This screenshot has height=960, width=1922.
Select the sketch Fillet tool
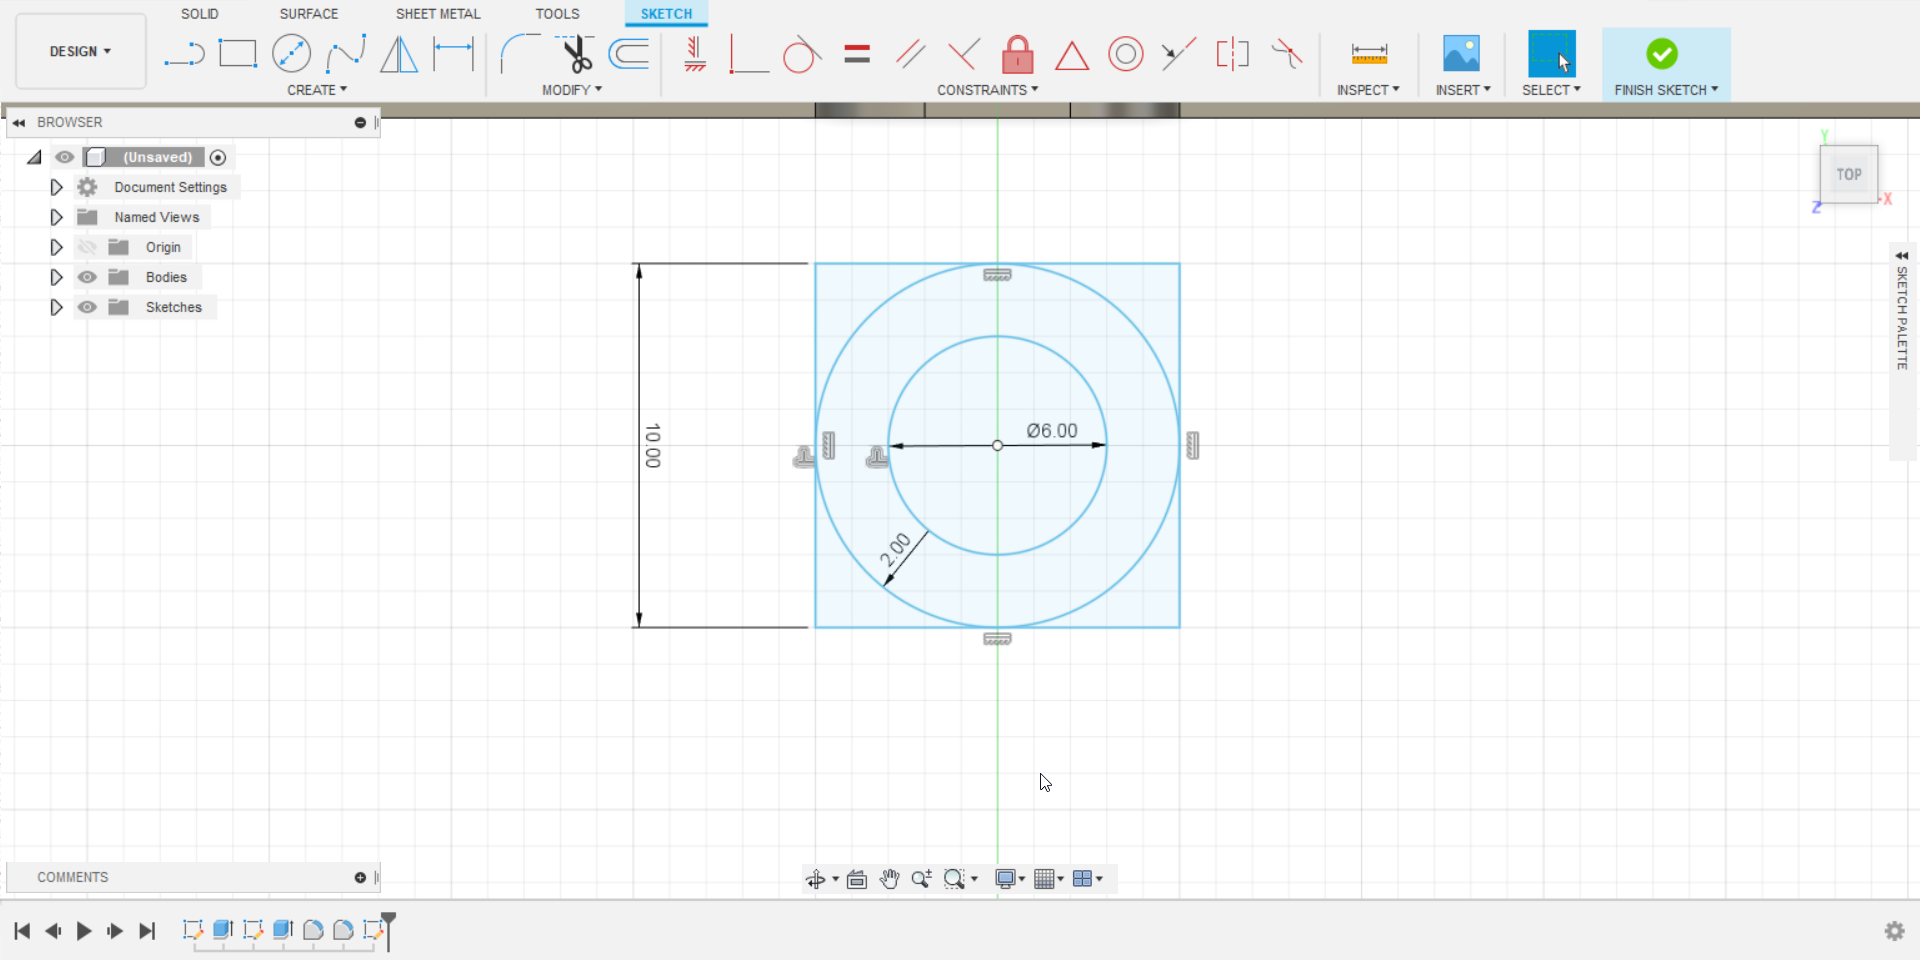pyautogui.click(x=520, y=54)
